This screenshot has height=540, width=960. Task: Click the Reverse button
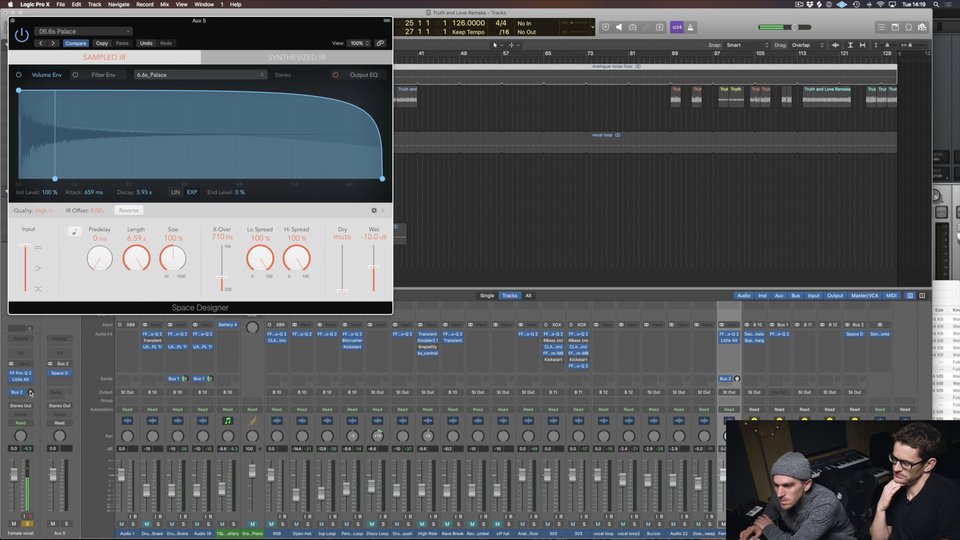click(x=129, y=211)
